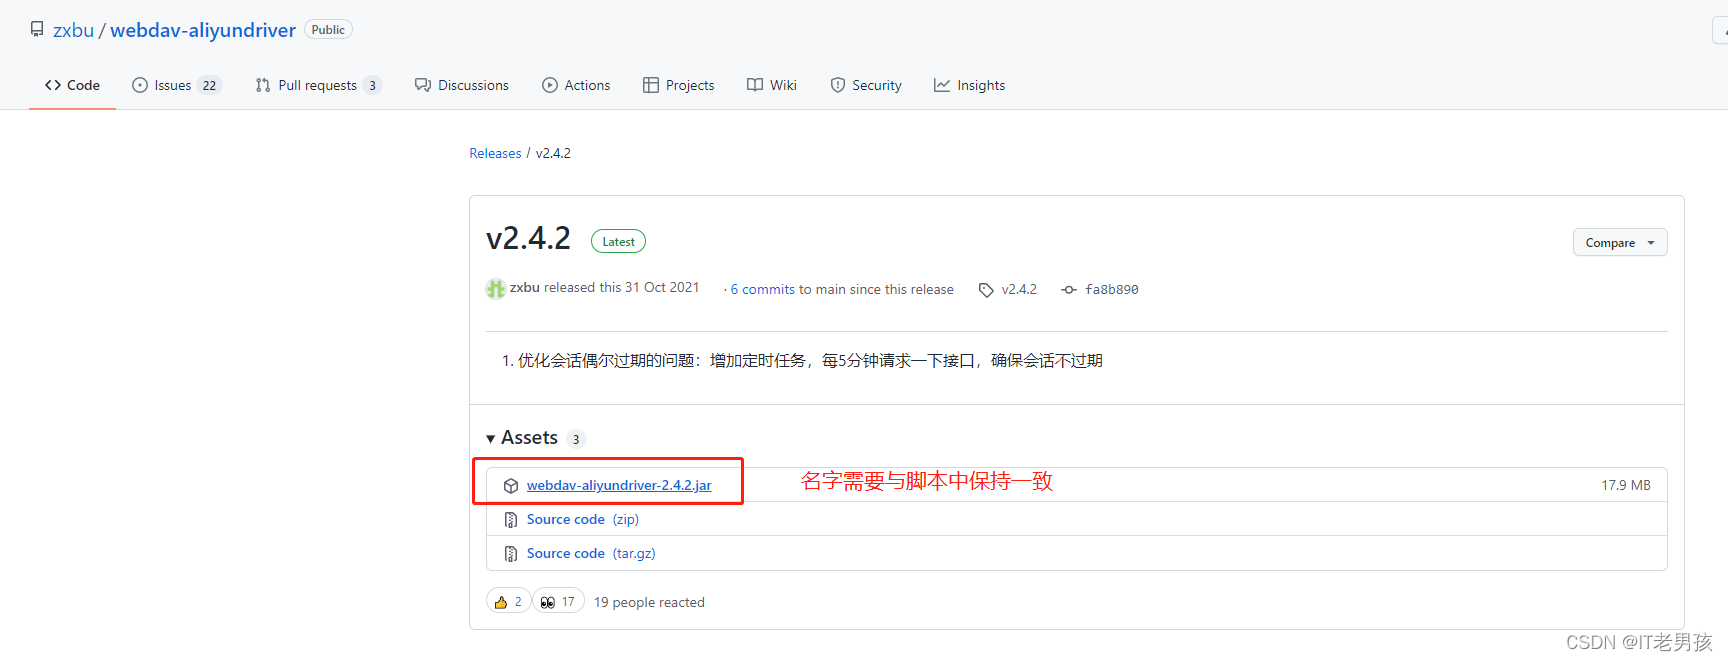The width and height of the screenshot is (1728, 661).
Task: Click the 17.9 MB file size text
Action: coord(1626,485)
